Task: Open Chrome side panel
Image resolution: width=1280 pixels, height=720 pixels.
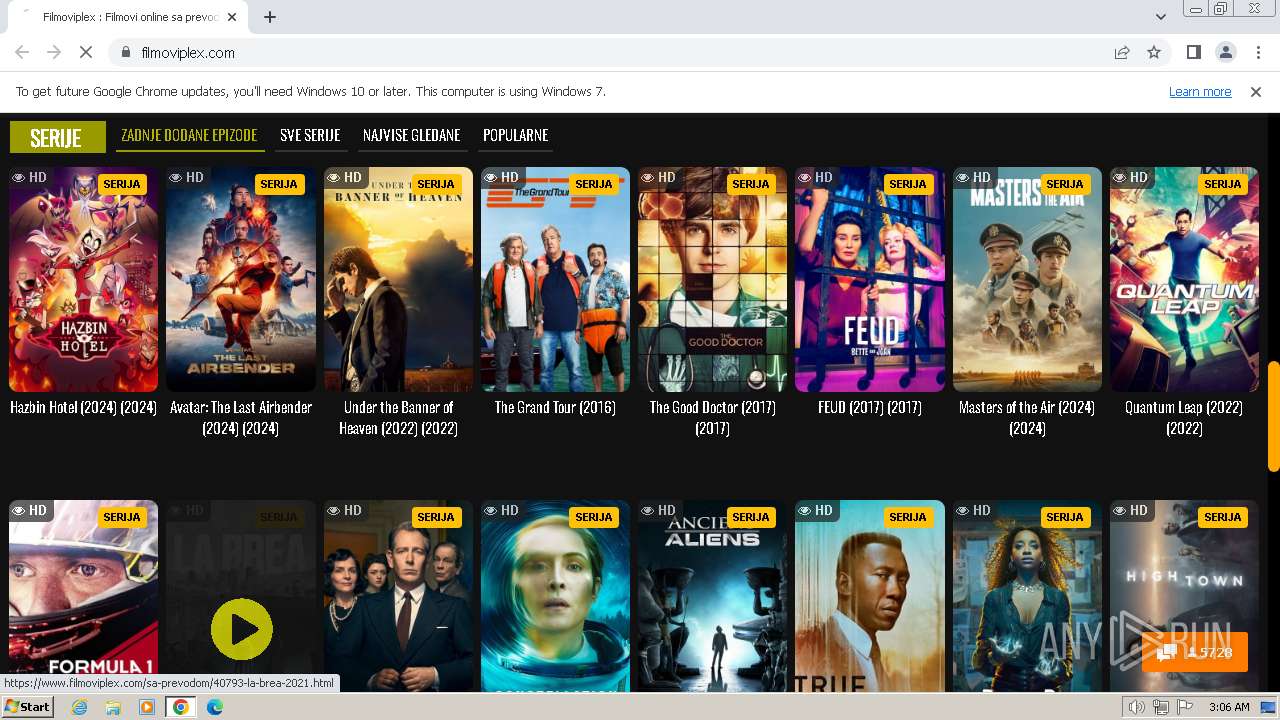Action: 1194,53
